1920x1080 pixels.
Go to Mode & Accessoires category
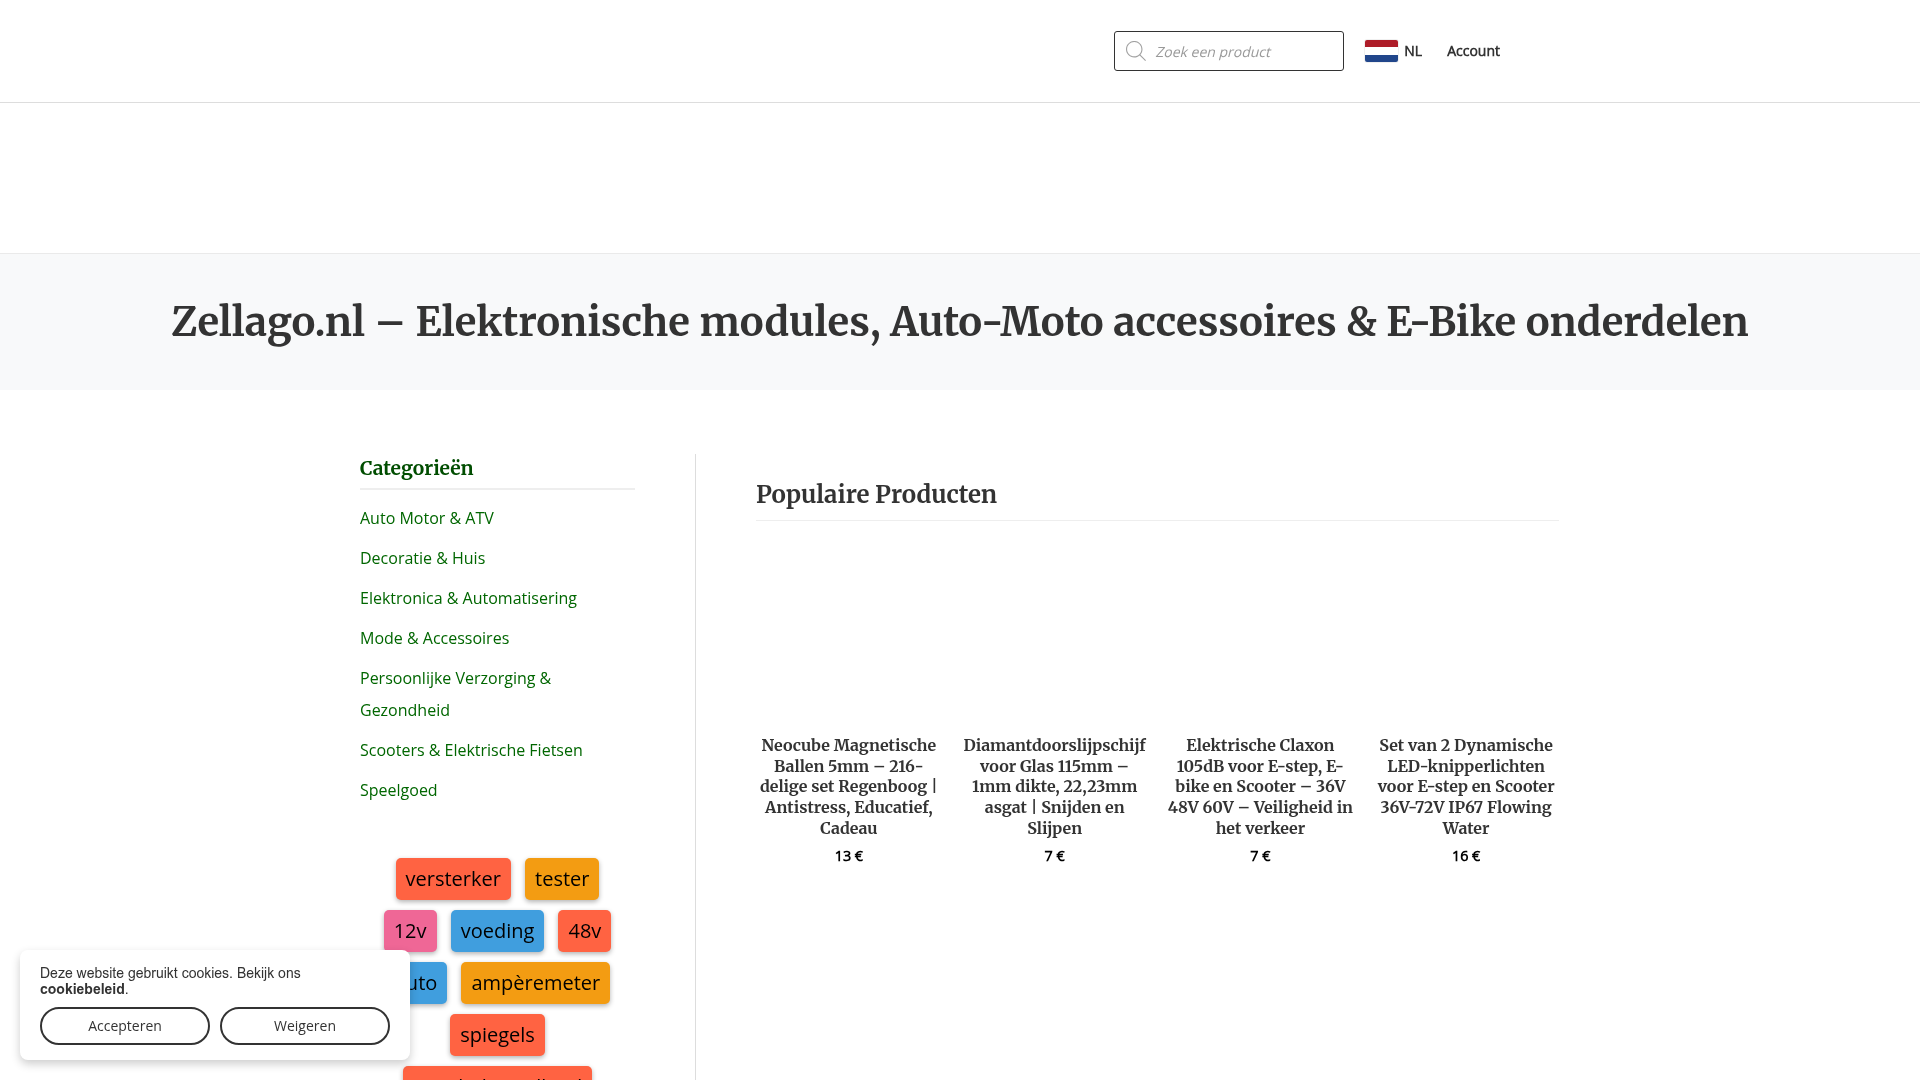pos(434,638)
